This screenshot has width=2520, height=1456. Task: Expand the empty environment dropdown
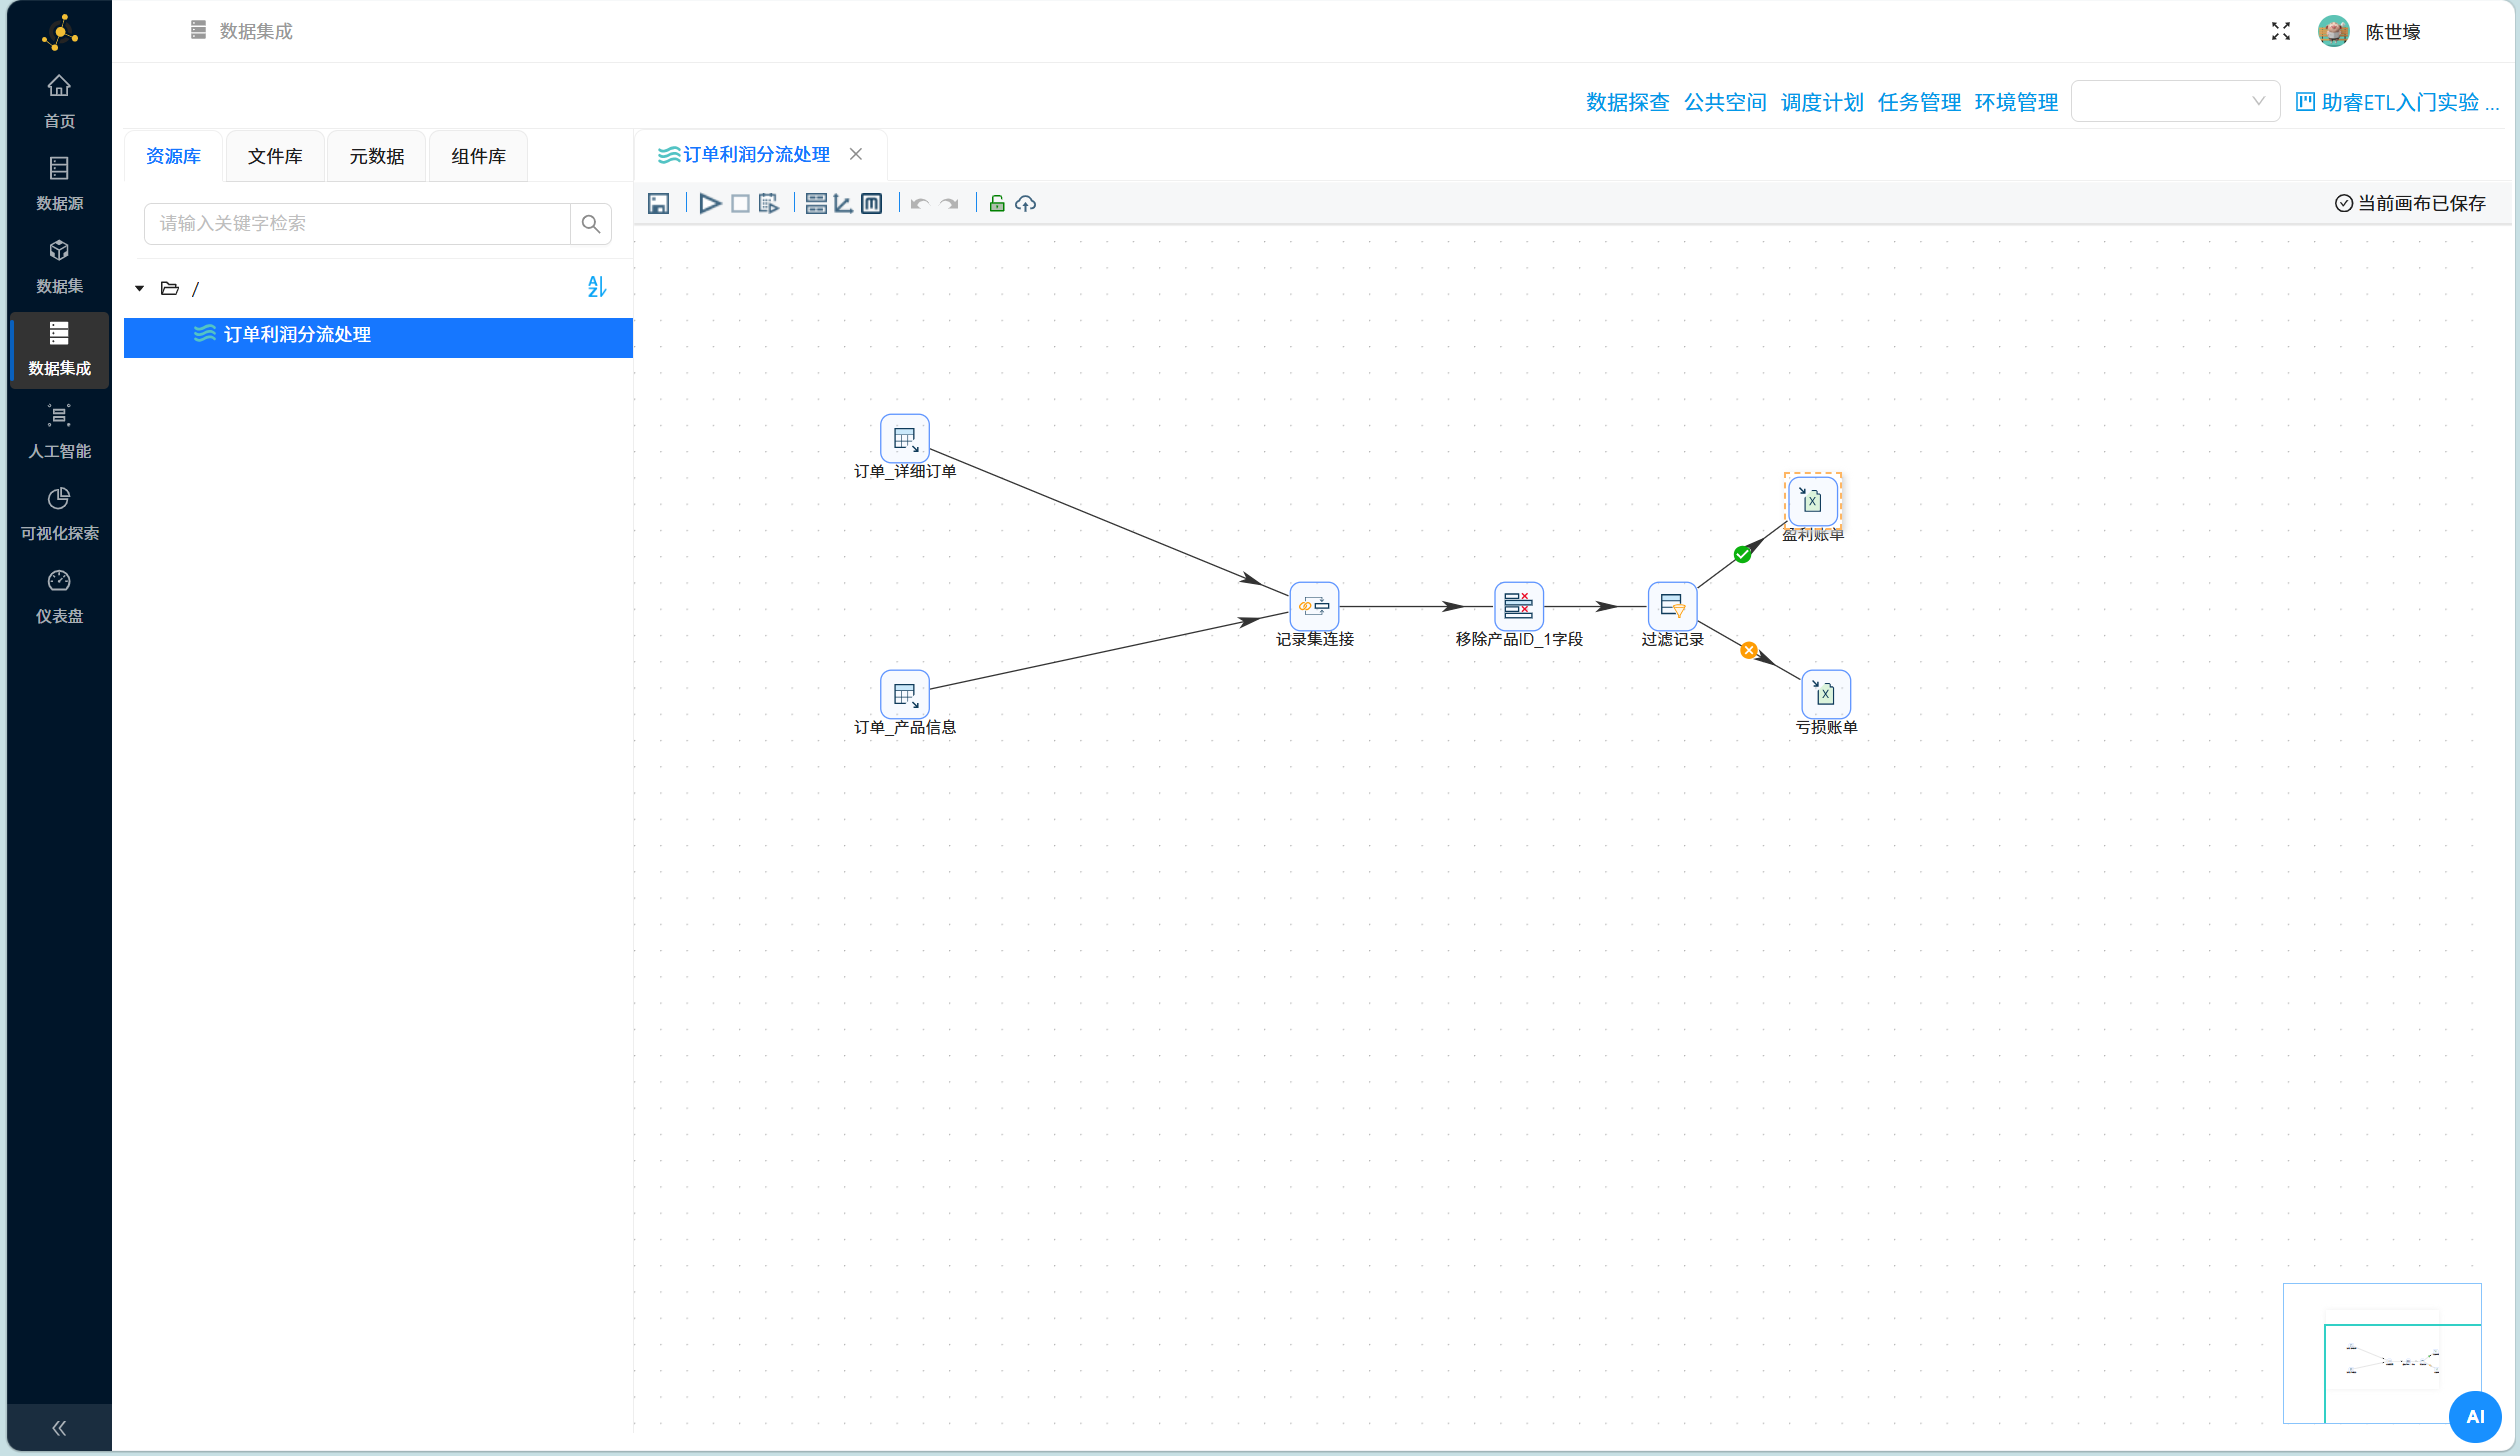pyautogui.click(x=2175, y=101)
